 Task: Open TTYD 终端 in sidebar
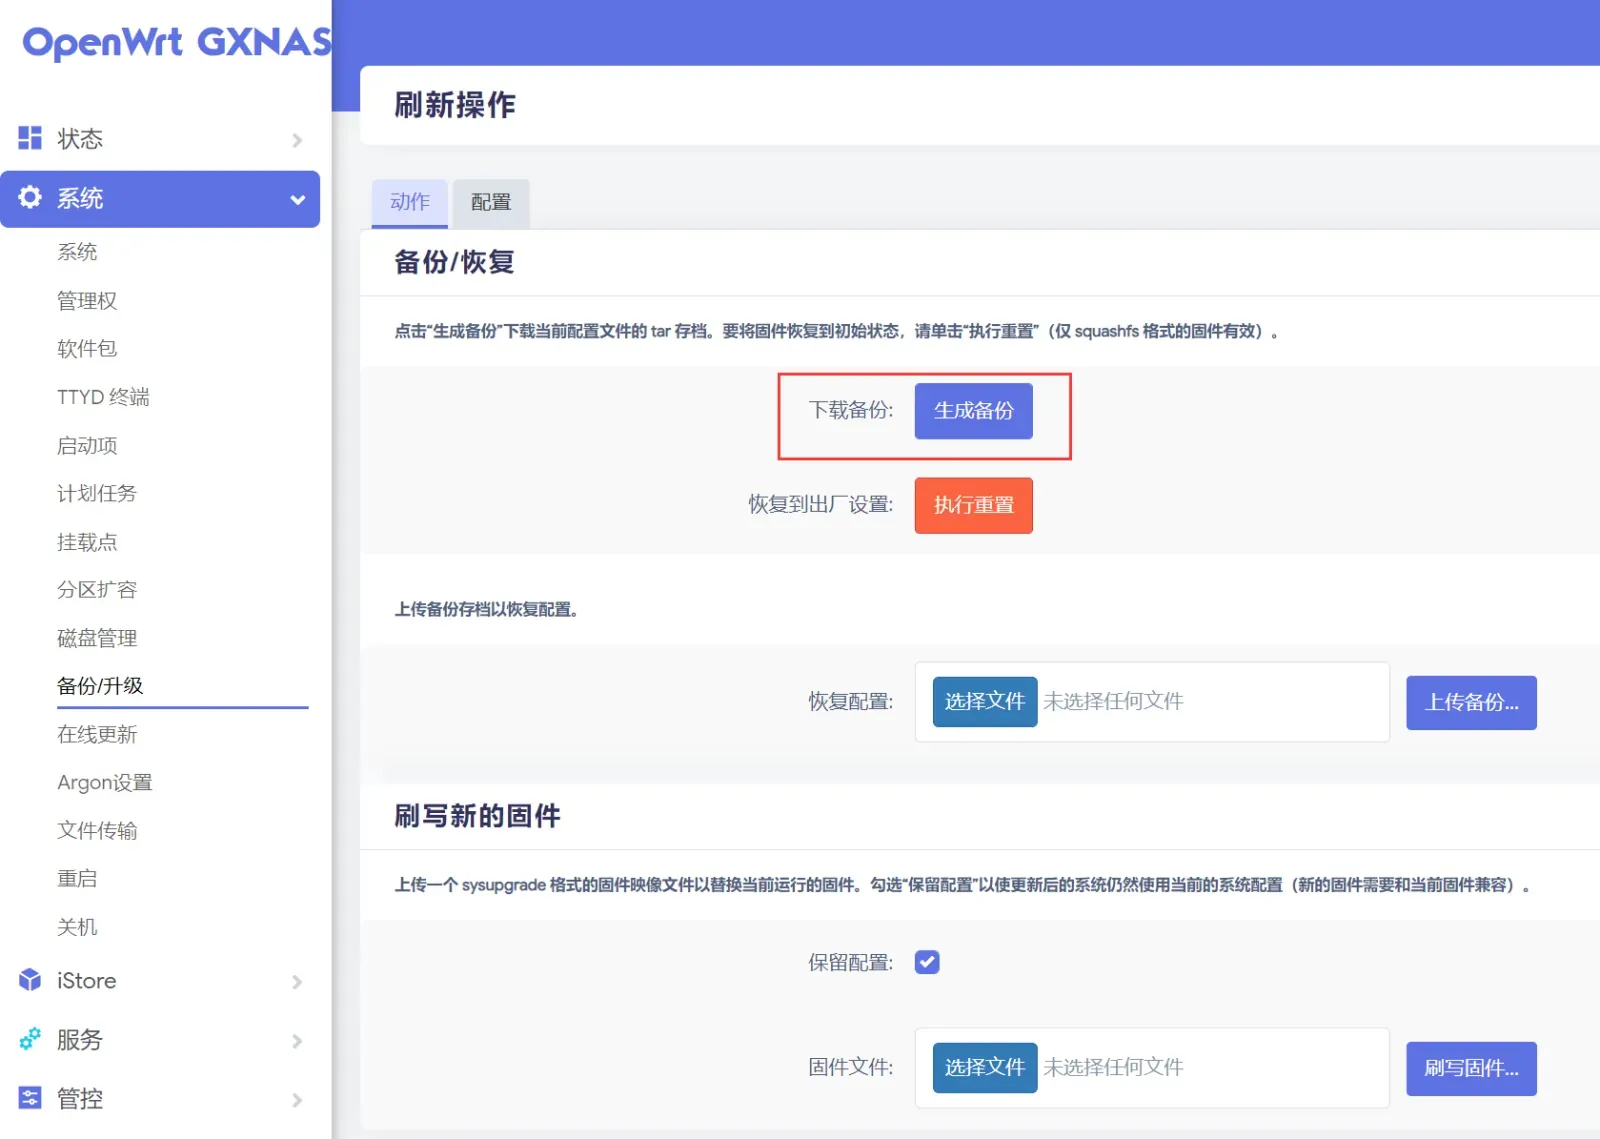pyautogui.click(x=103, y=397)
